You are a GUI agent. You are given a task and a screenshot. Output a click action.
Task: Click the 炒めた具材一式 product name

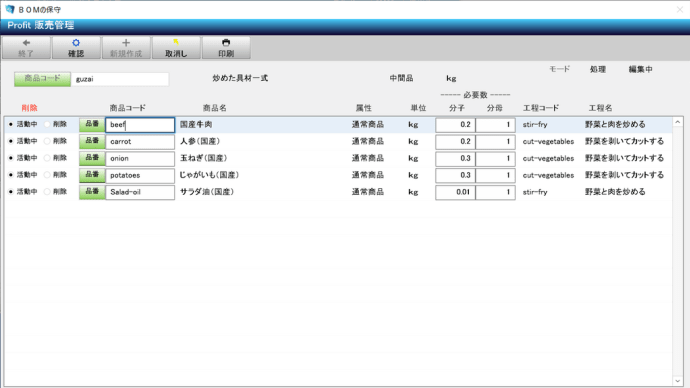click(x=240, y=78)
